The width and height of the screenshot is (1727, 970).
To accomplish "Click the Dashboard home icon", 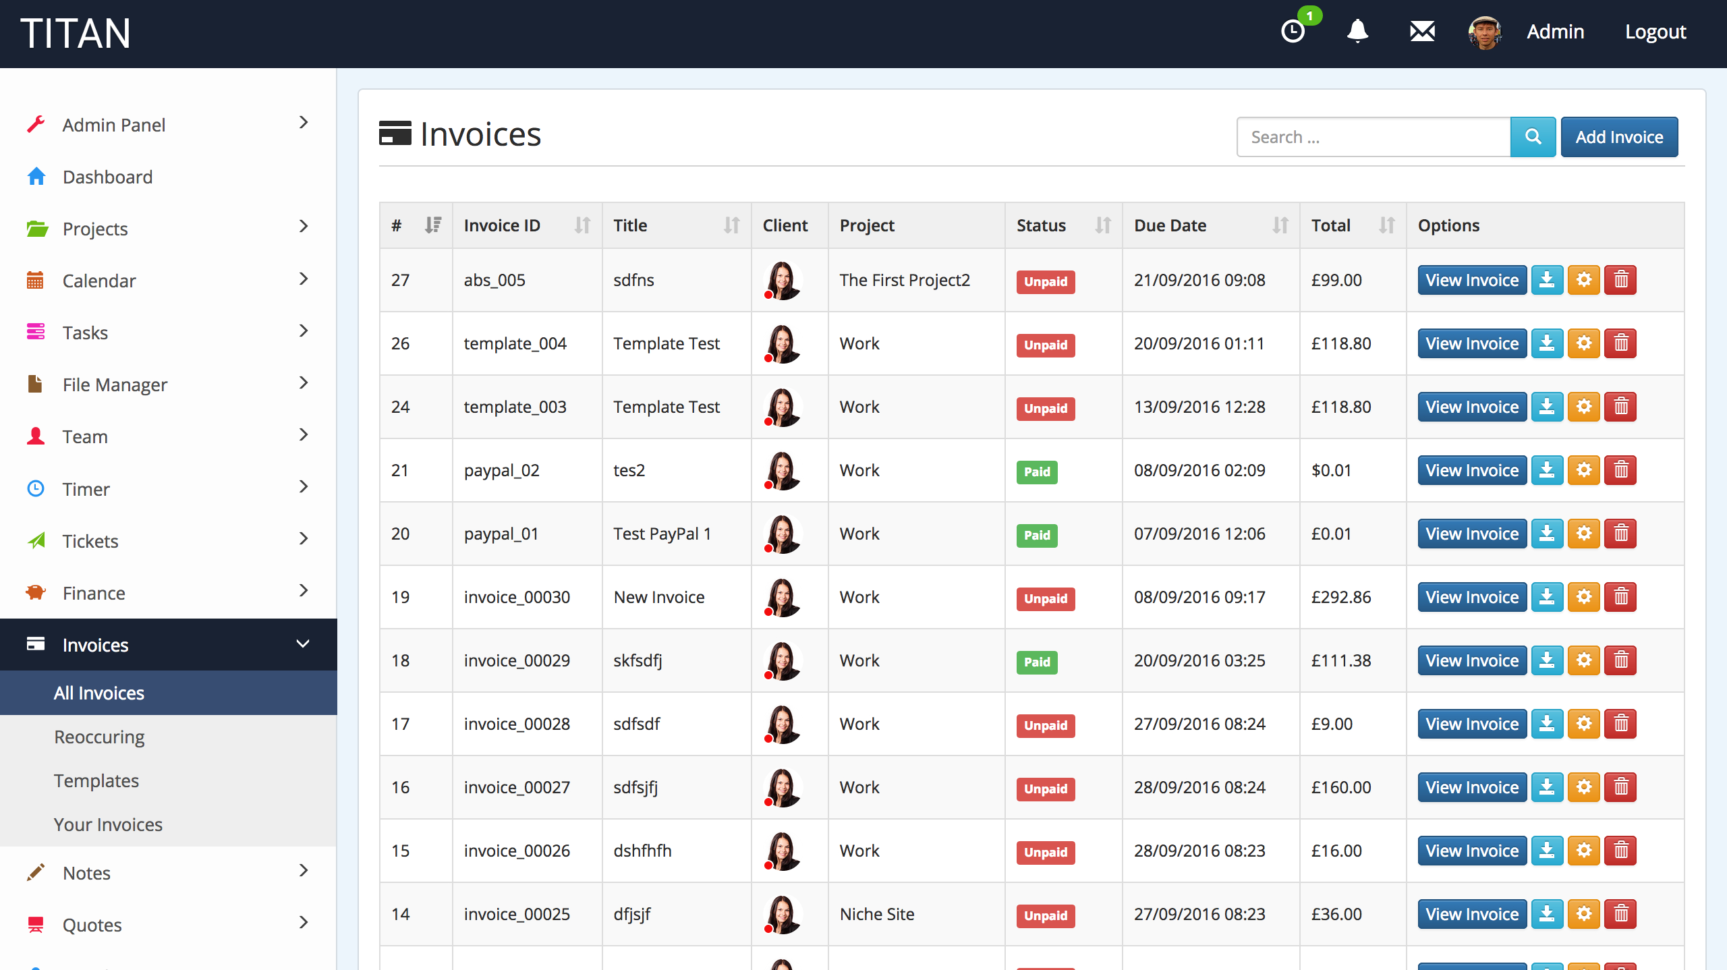I will click(x=36, y=176).
